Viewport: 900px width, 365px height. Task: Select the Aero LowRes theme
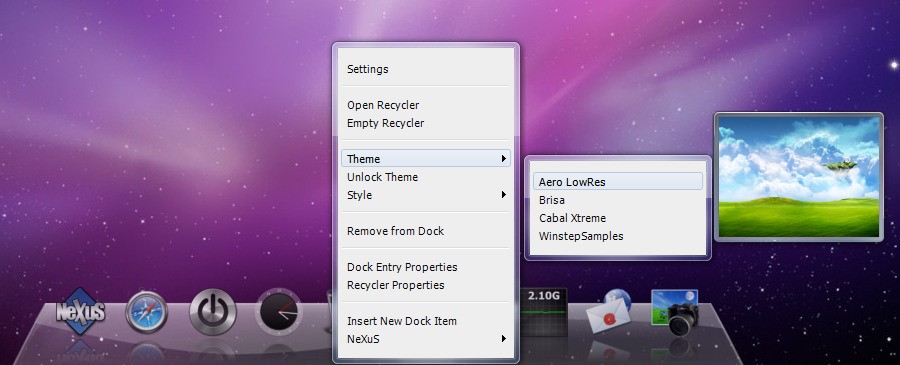tap(618, 181)
